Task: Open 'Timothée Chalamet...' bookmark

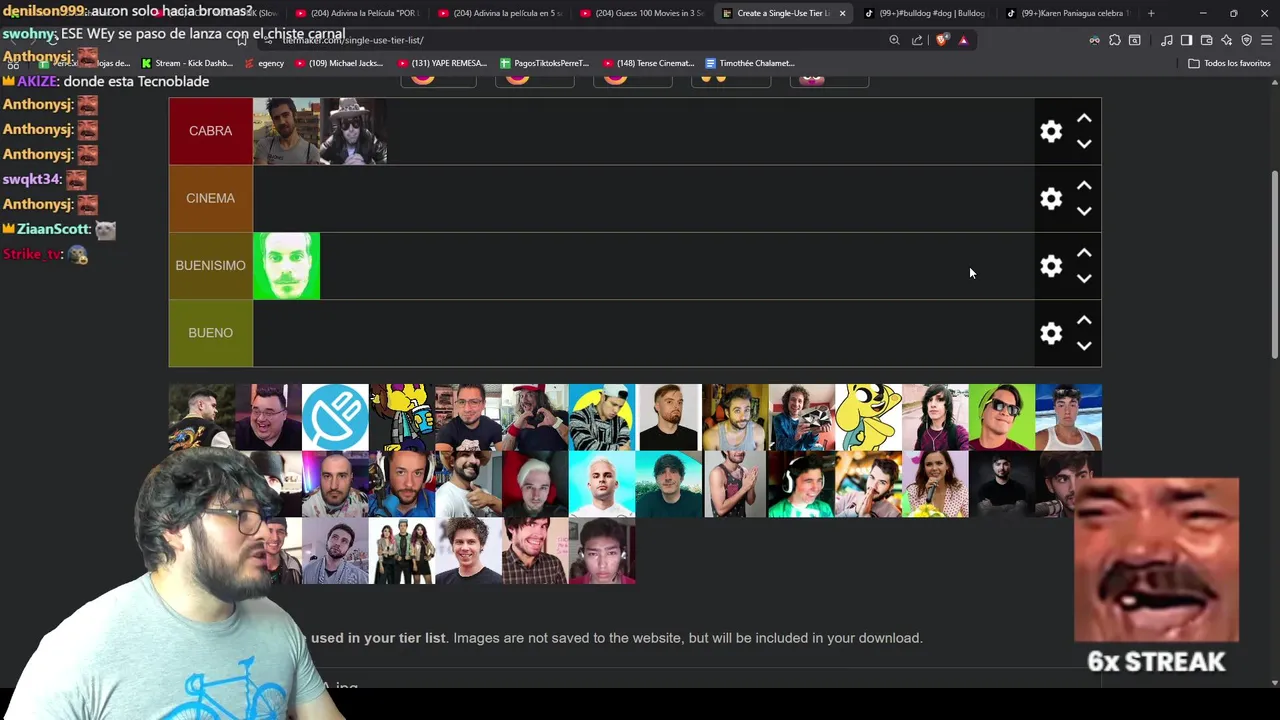Action: point(750,63)
